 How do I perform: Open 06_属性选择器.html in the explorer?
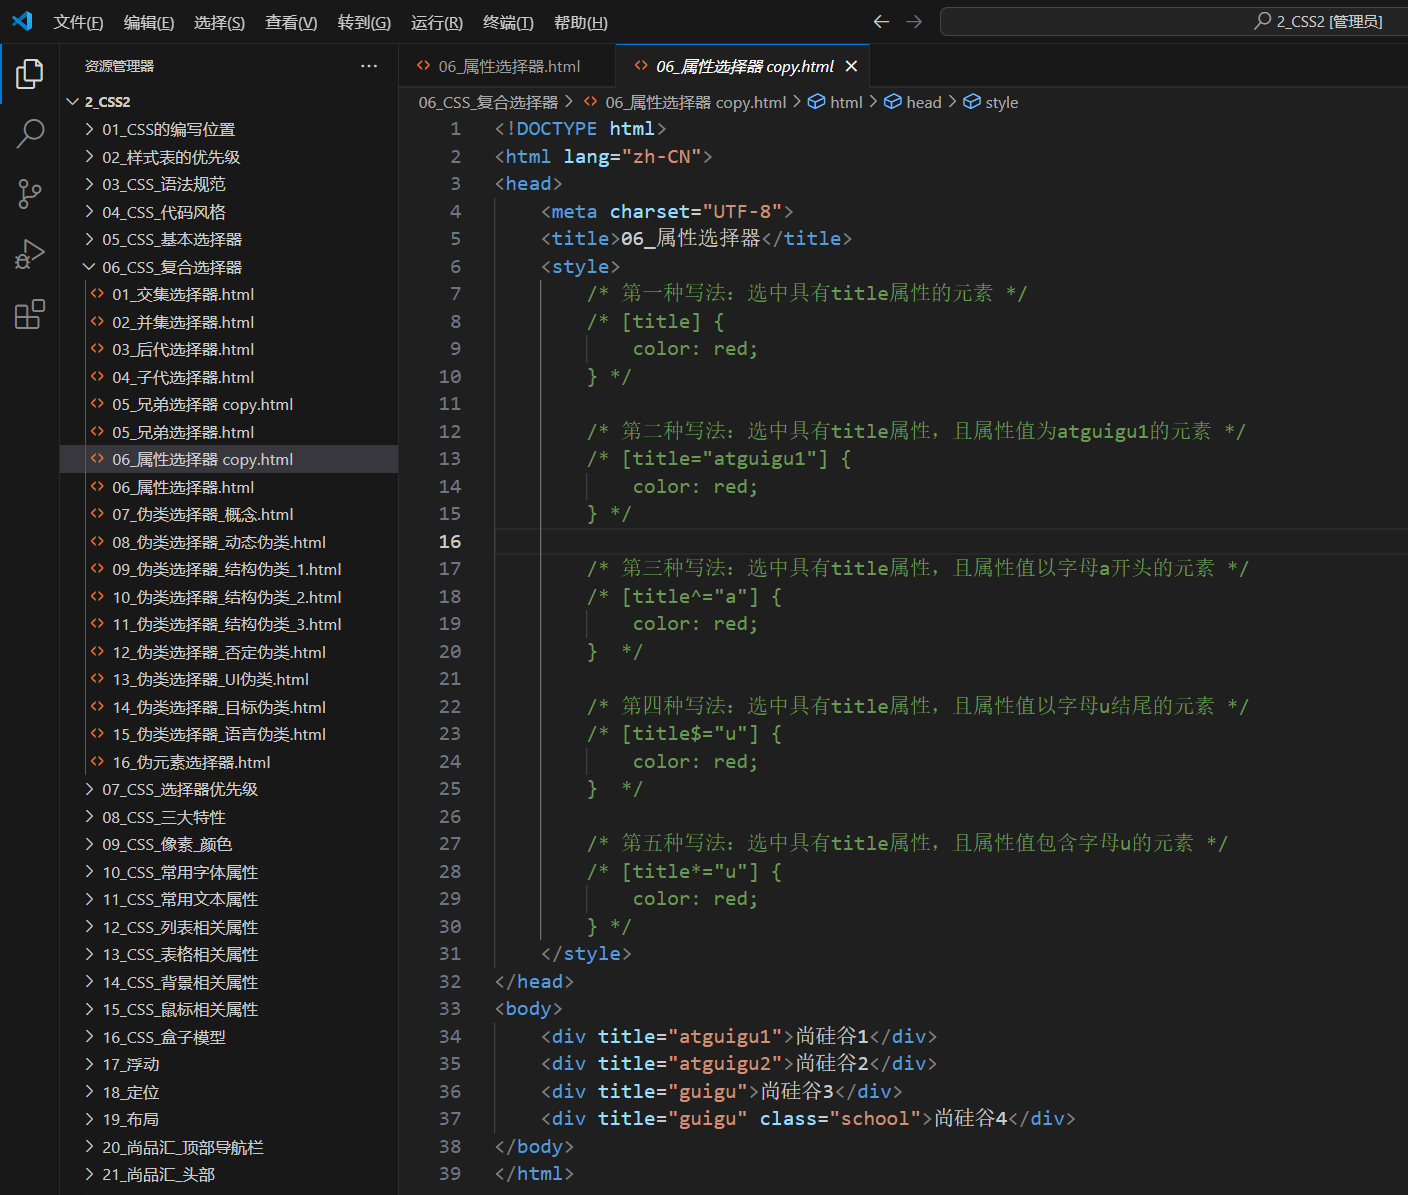tap(229, 487)
